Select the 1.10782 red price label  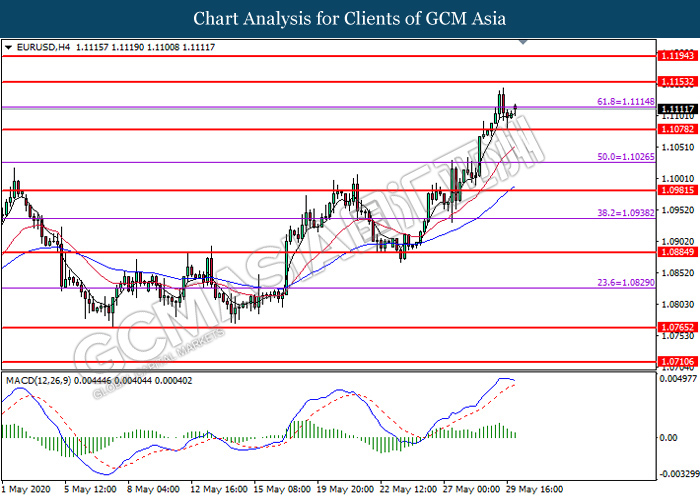[x=677, y=129]
